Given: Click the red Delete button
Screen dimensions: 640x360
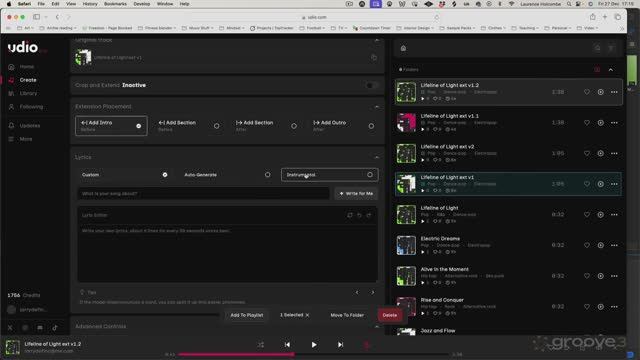Looking at the screenshot, I should click(390, 315).
